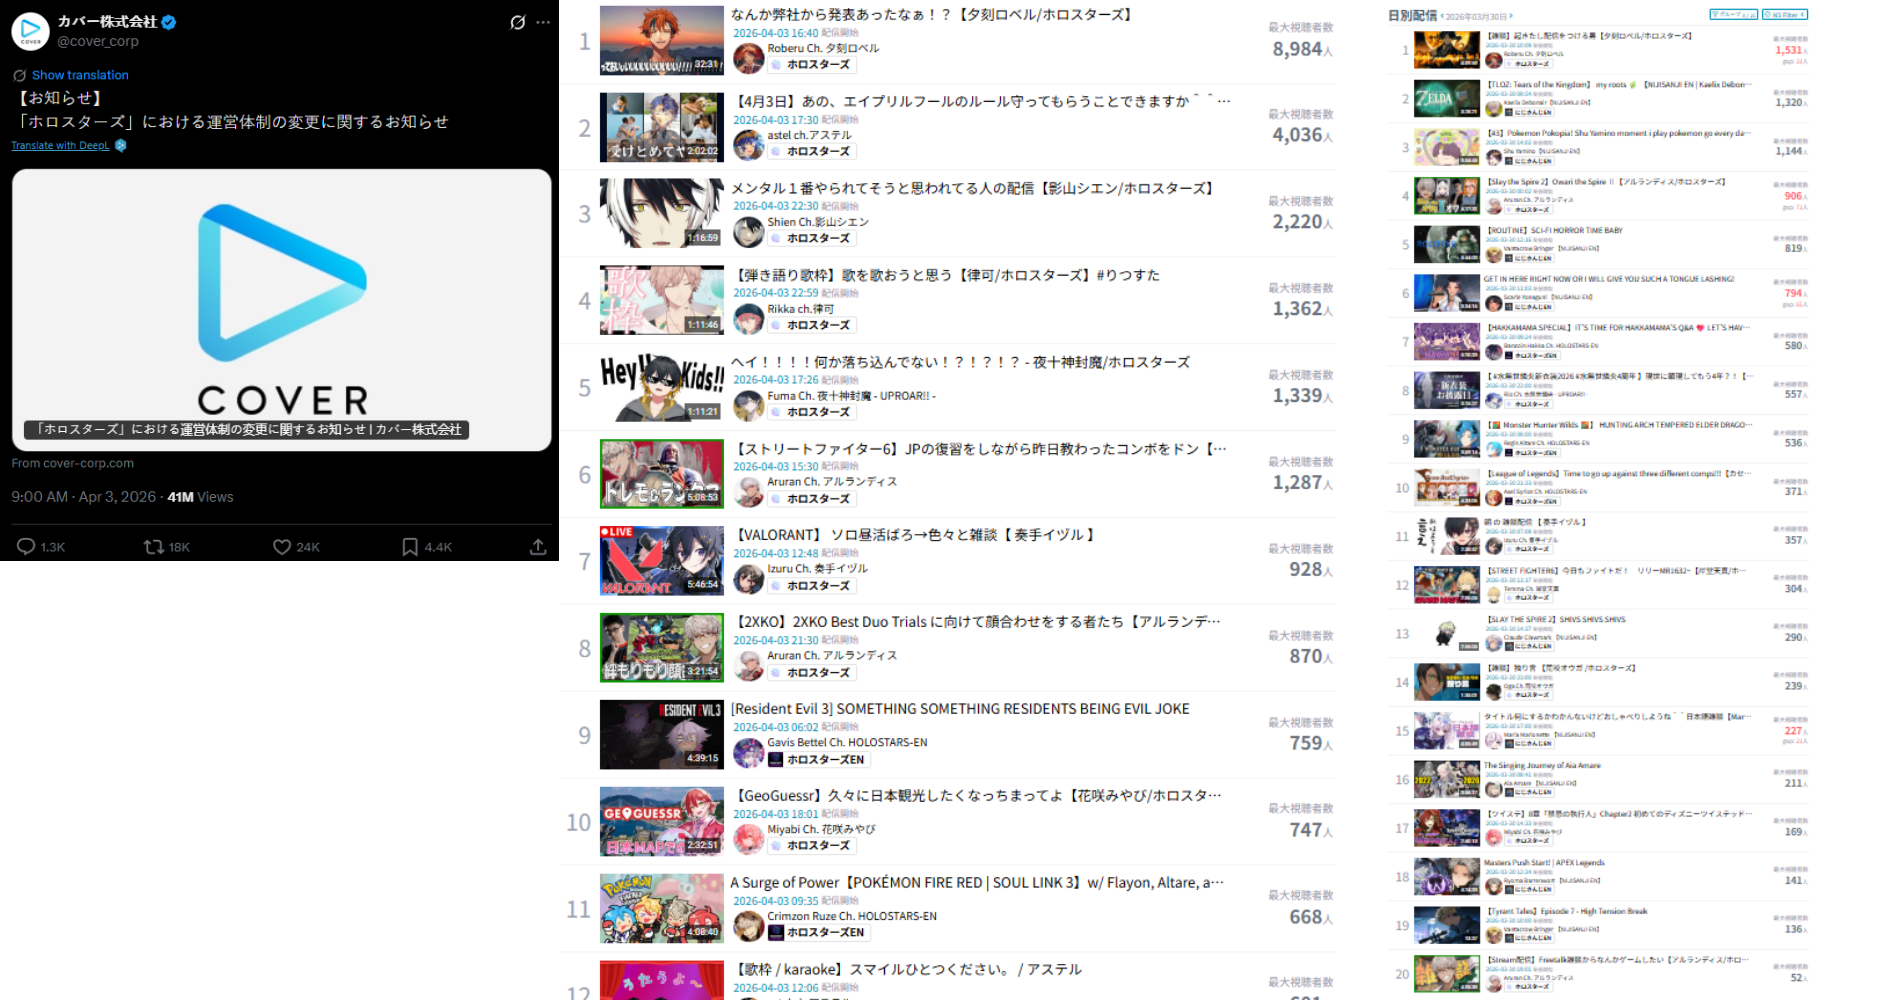Like the tweet with 24K likes
The image size is (1900, 1000).
point(282,546)
